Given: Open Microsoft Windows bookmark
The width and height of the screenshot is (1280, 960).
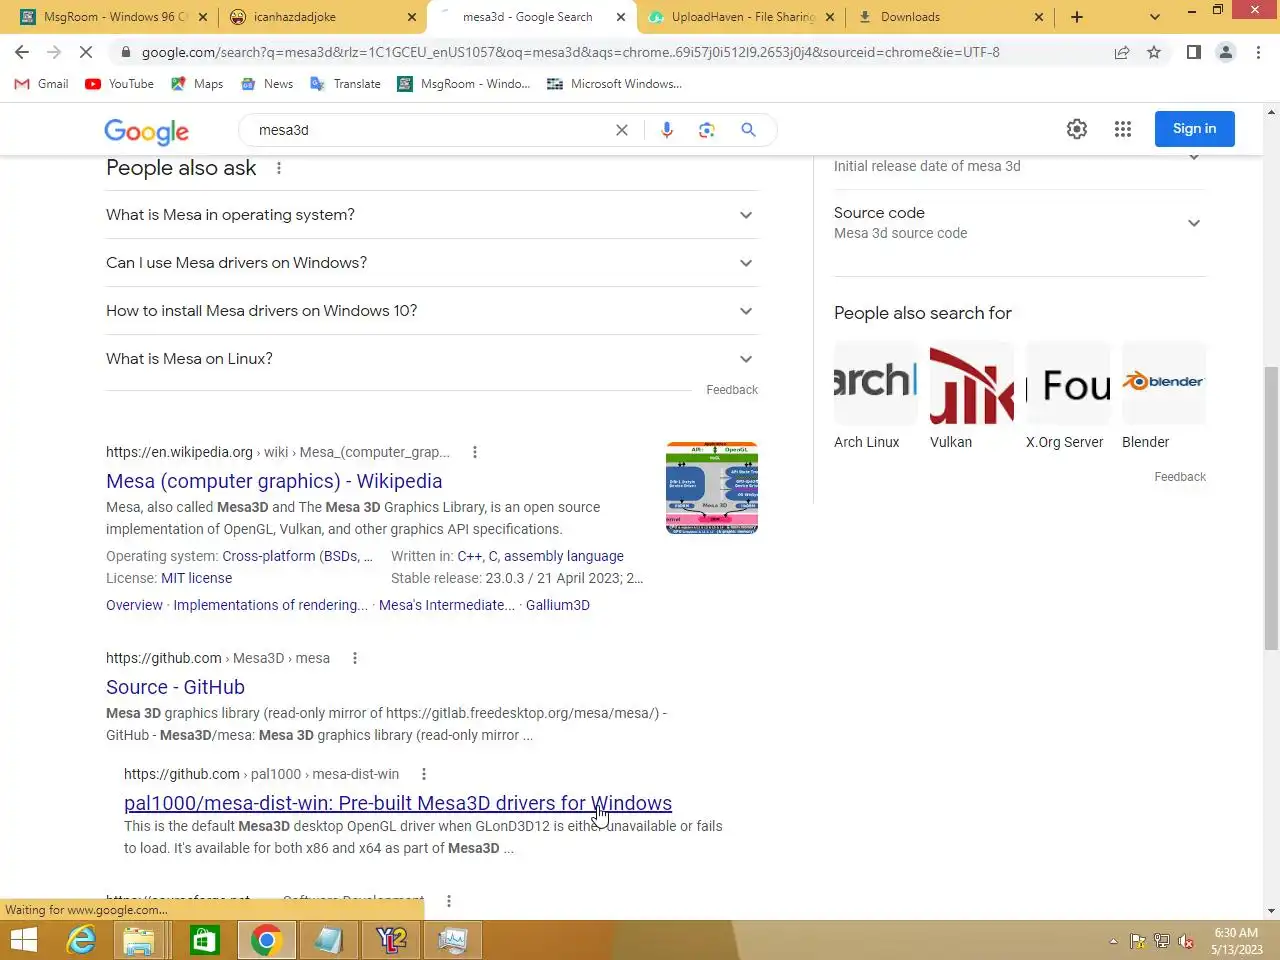Looking at the screenshot, I should pos(615,84).
